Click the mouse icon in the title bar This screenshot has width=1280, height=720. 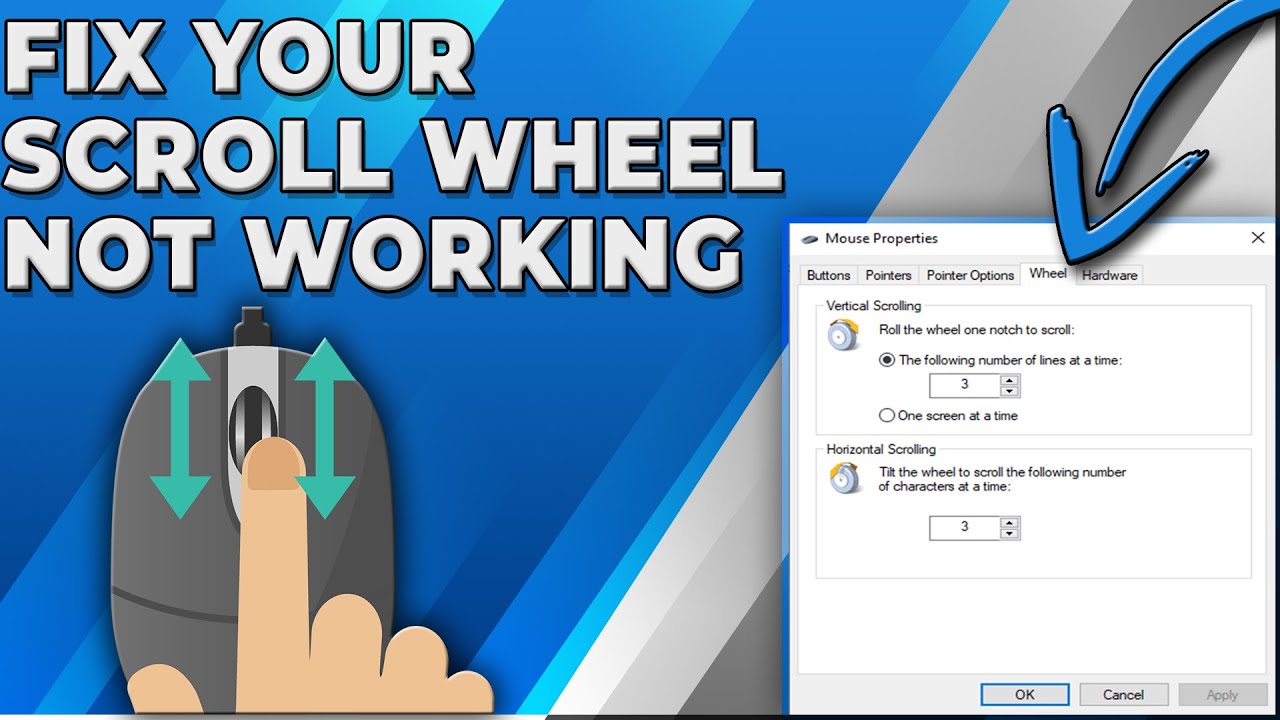809,239
